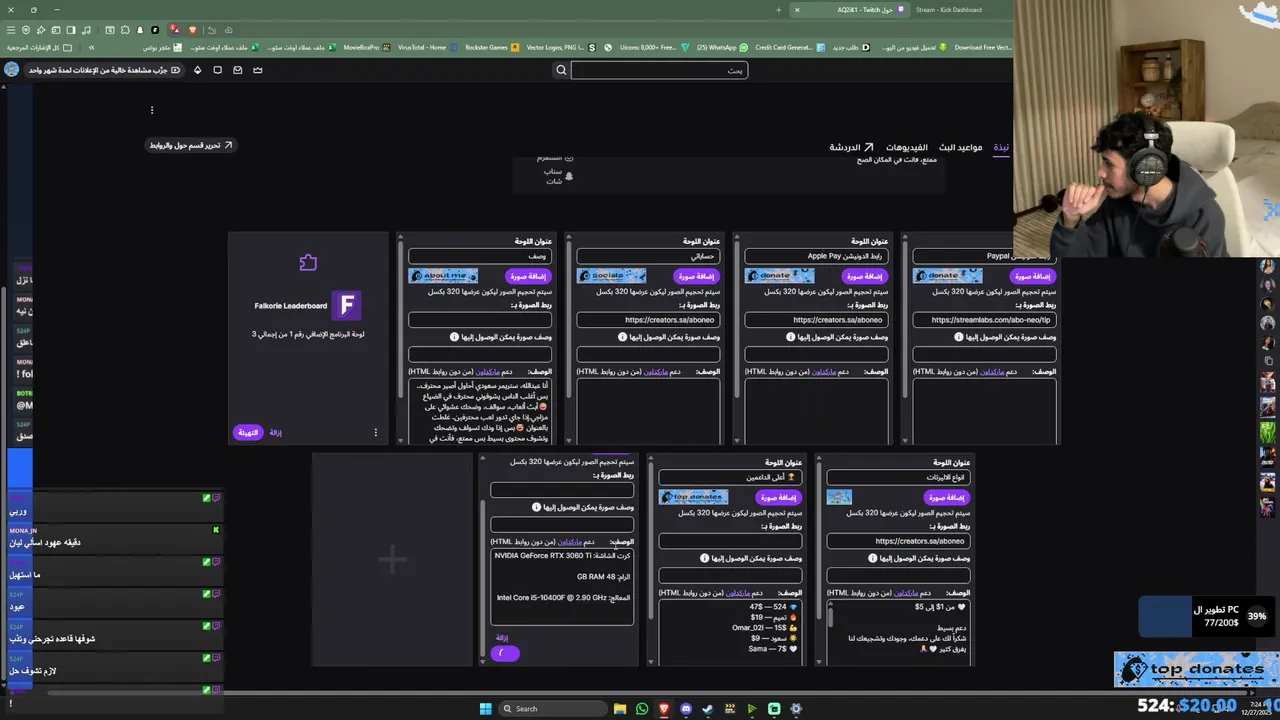Click the NVIDIA GeForce specs description area
1280x720 pixels.
562,587
